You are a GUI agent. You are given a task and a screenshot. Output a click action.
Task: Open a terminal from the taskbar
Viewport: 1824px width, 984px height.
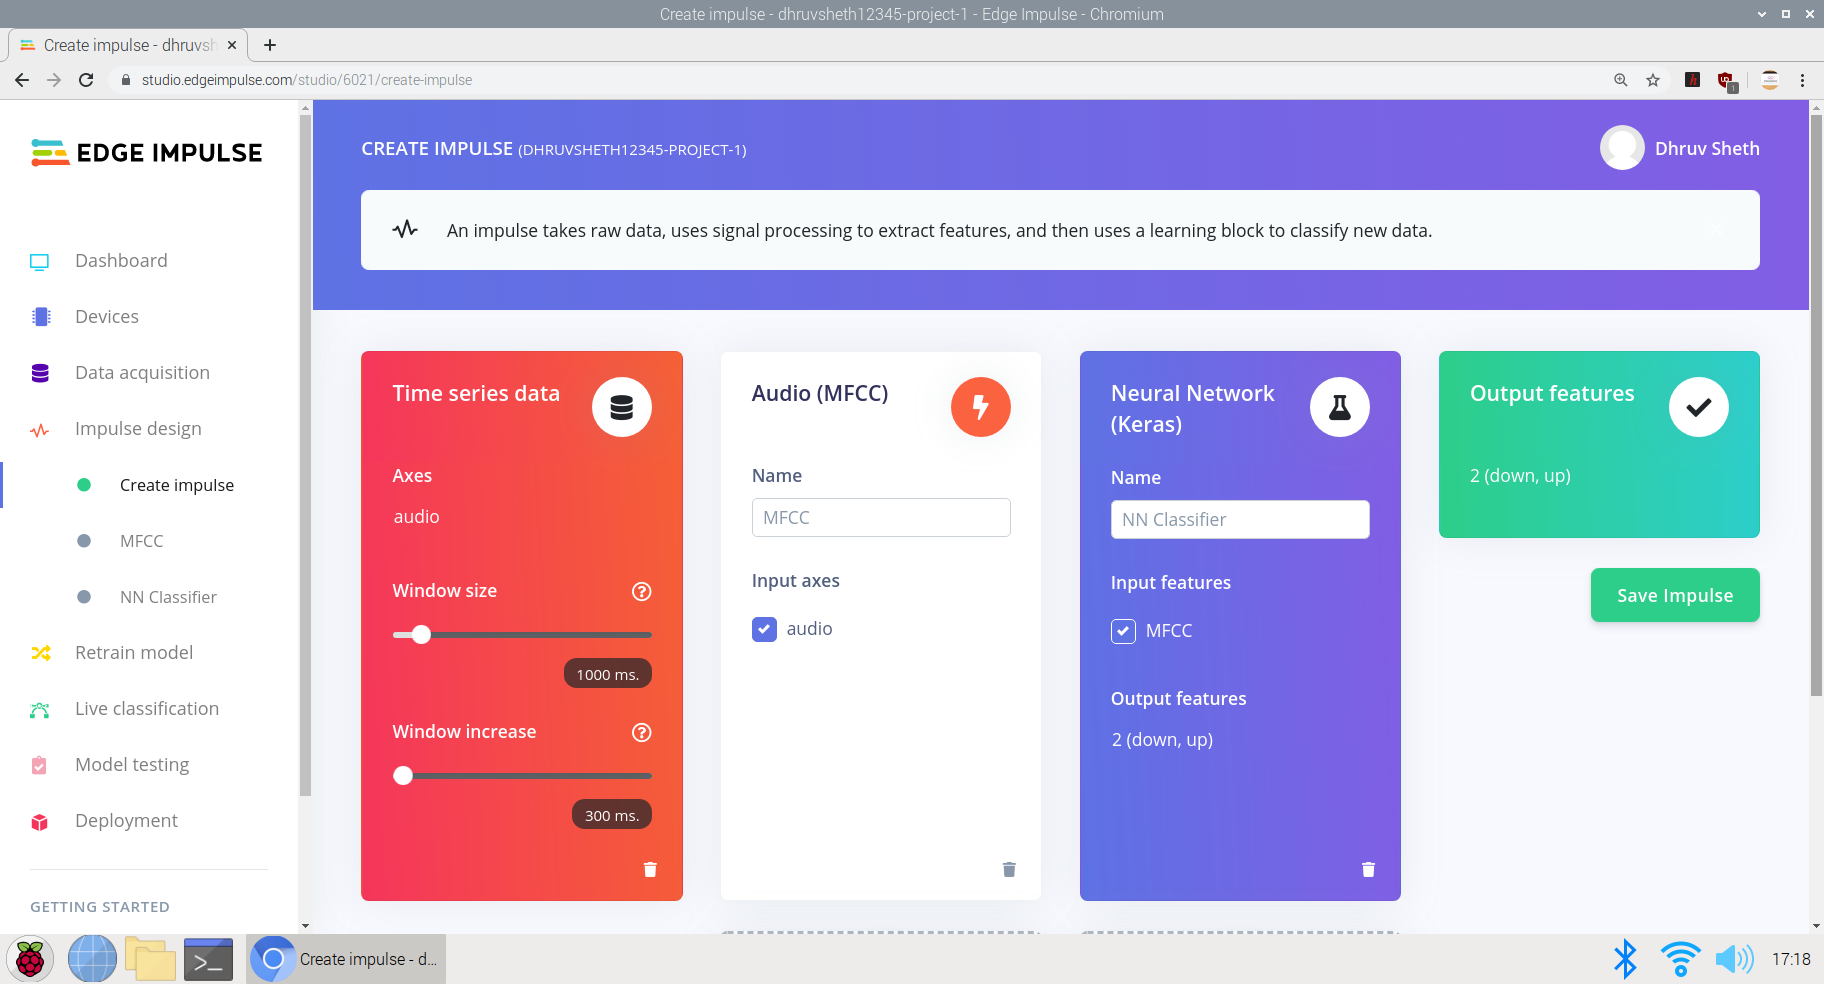[208, 958]
